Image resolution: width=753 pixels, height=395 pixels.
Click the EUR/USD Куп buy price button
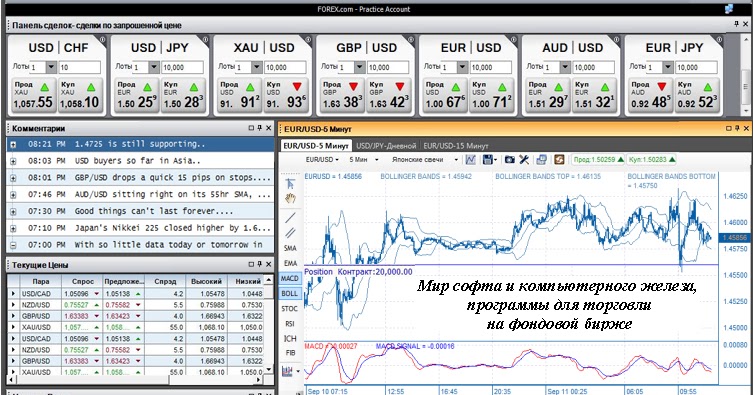[x=490, y=96]
